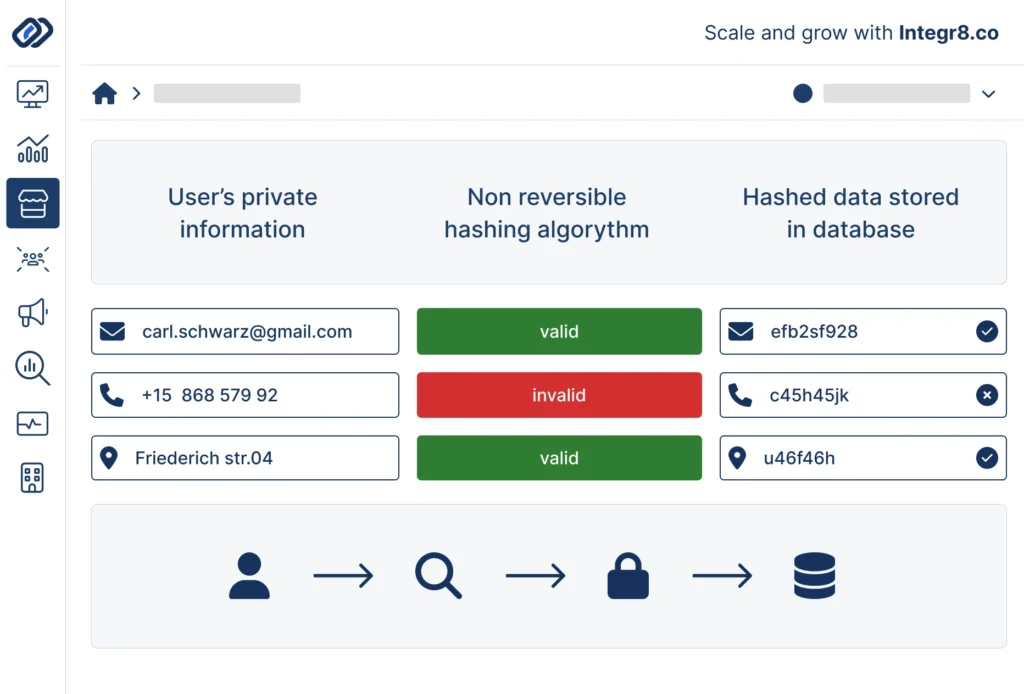Click the user avatar circle

coord(803,93)
